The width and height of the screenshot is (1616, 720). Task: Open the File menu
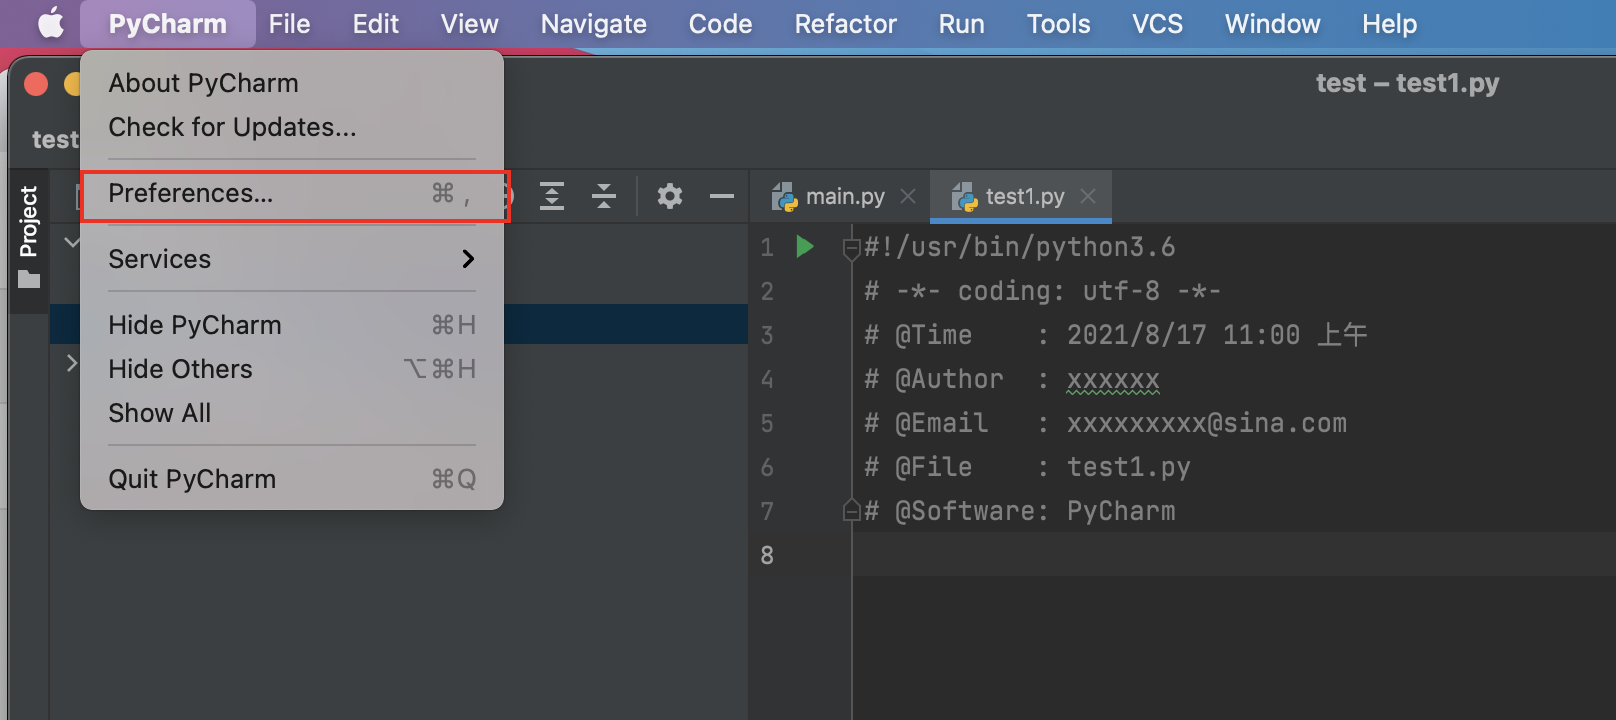coord(289,24)
